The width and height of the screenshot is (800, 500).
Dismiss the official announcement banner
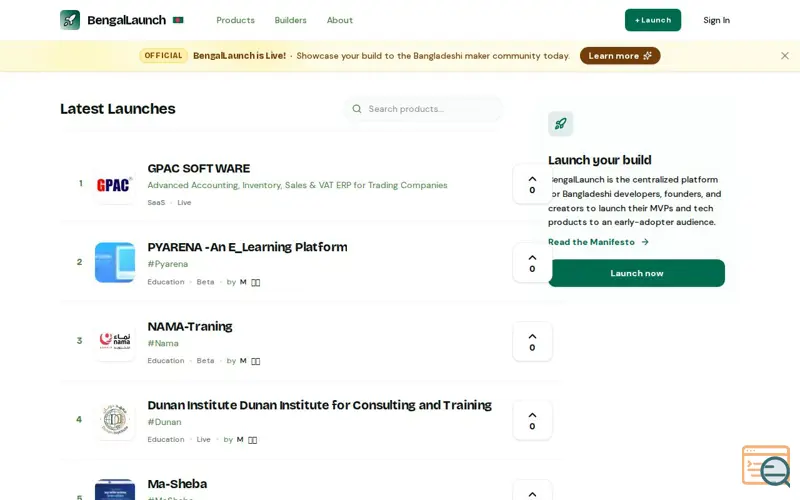point(785,56)
